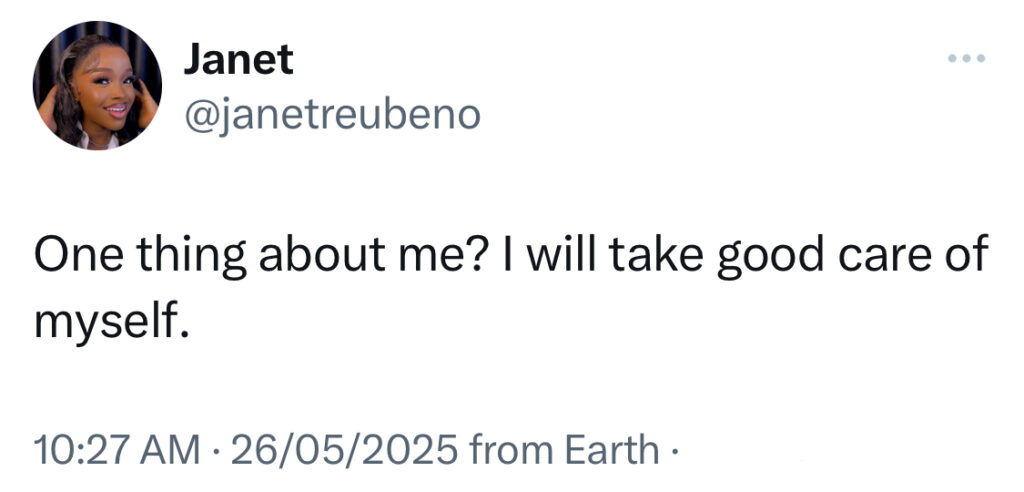Open the three-dot more options menu
The image size is (1024, 492).
(x=967, y=58)
